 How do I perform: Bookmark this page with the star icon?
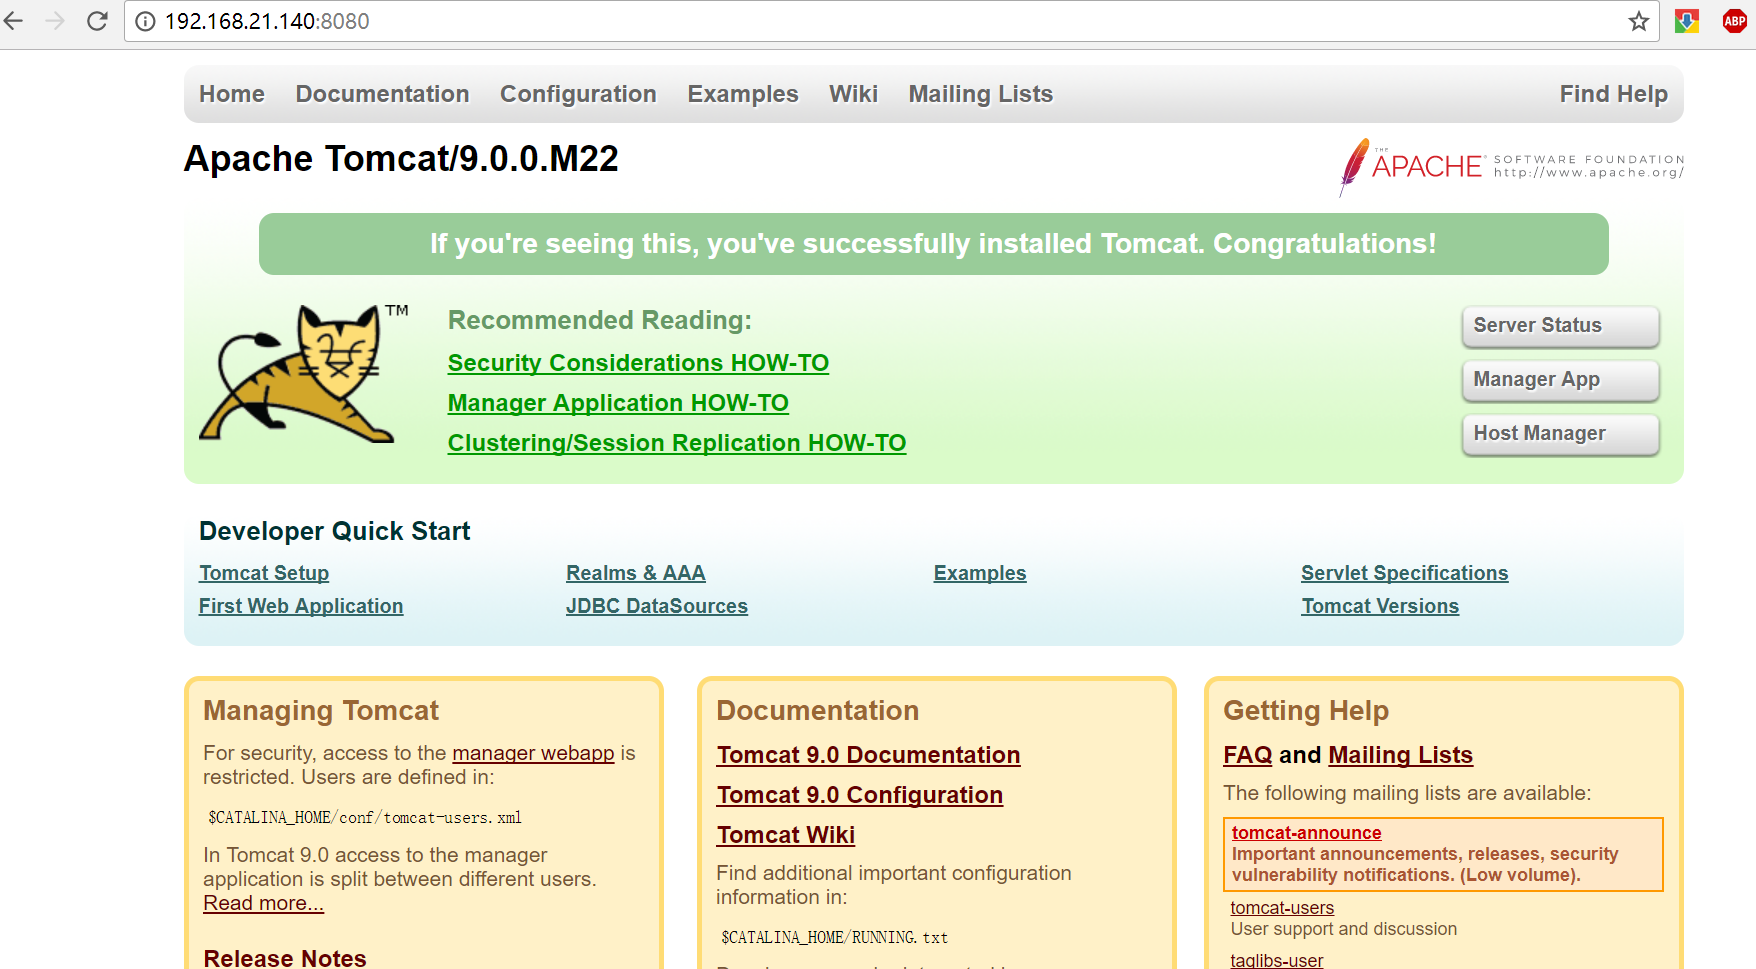click(x=1638, y=21)
